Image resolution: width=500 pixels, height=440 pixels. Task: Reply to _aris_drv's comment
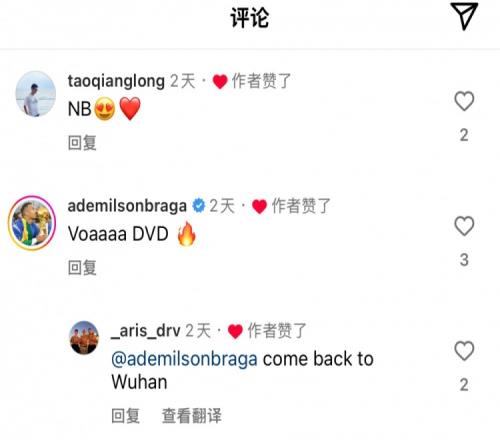point(125,416)
